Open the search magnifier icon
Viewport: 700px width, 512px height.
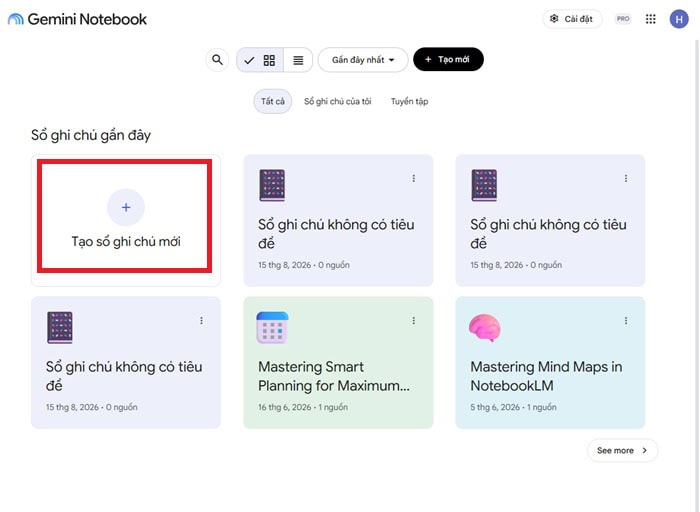pyautogui.click(x=217, y=59)
